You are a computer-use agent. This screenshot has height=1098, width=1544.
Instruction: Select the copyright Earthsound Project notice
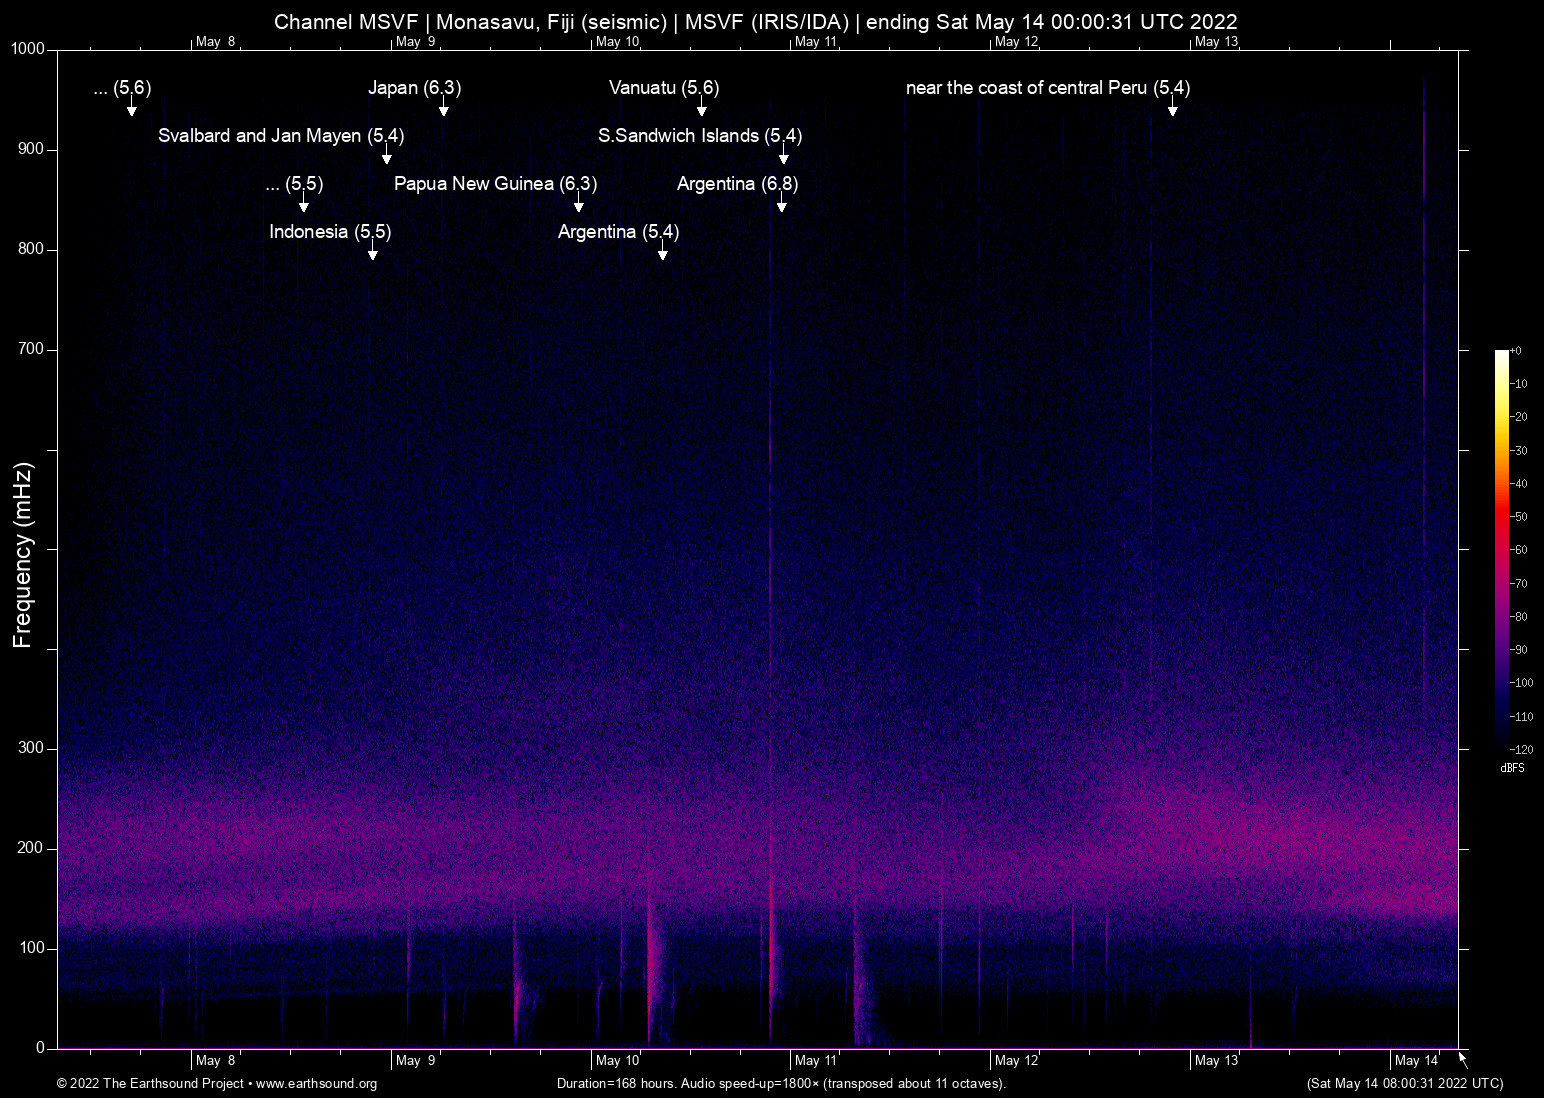[152, 1084]
